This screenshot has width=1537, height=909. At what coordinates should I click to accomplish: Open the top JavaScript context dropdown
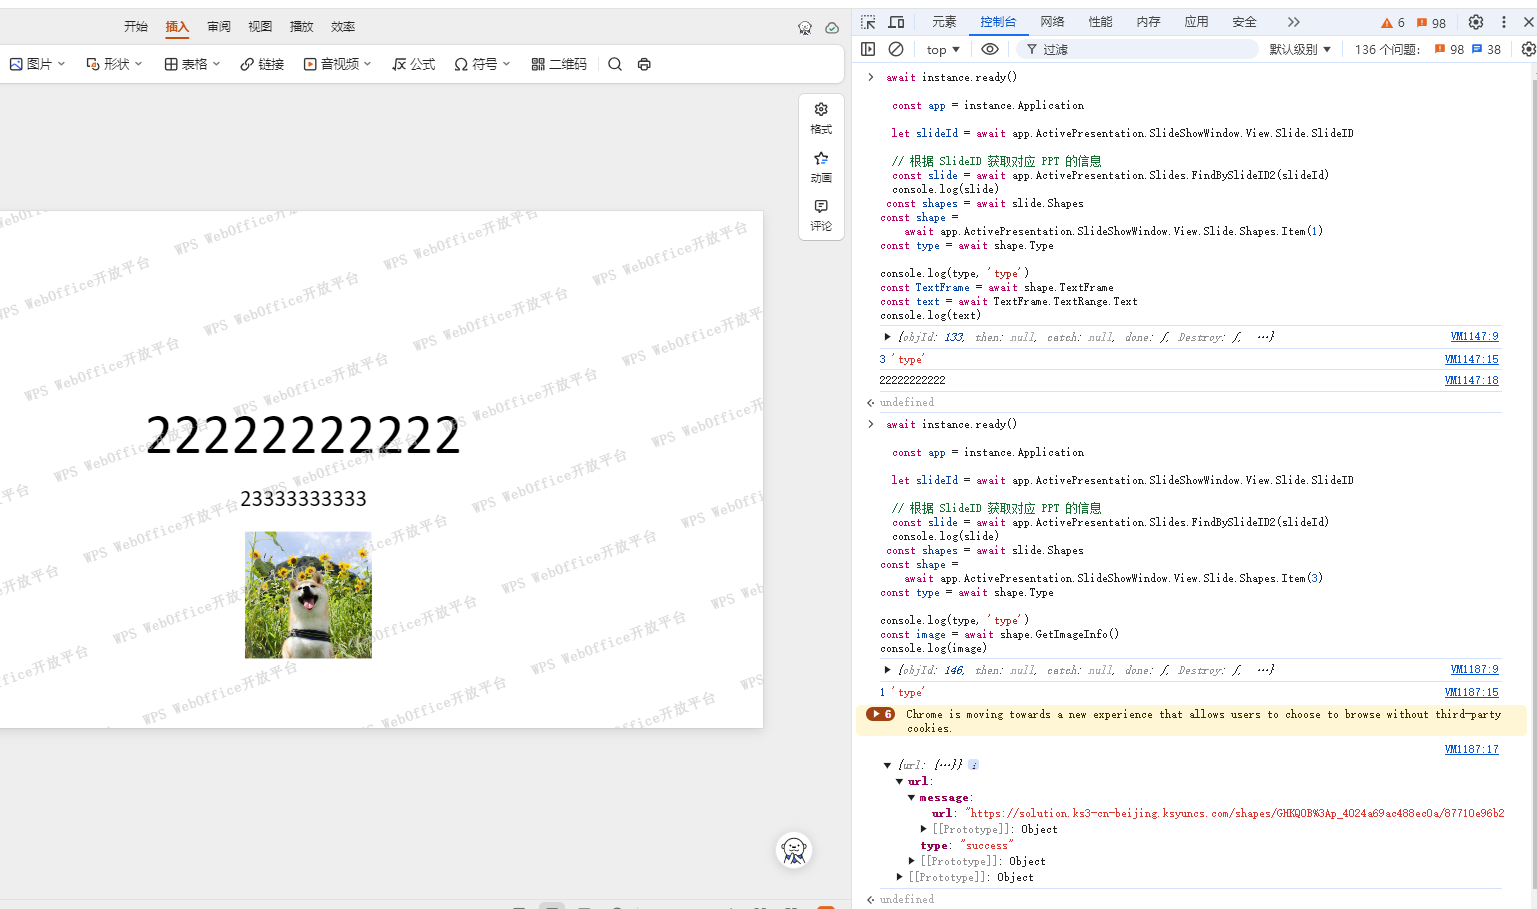[x=943, y=49]
